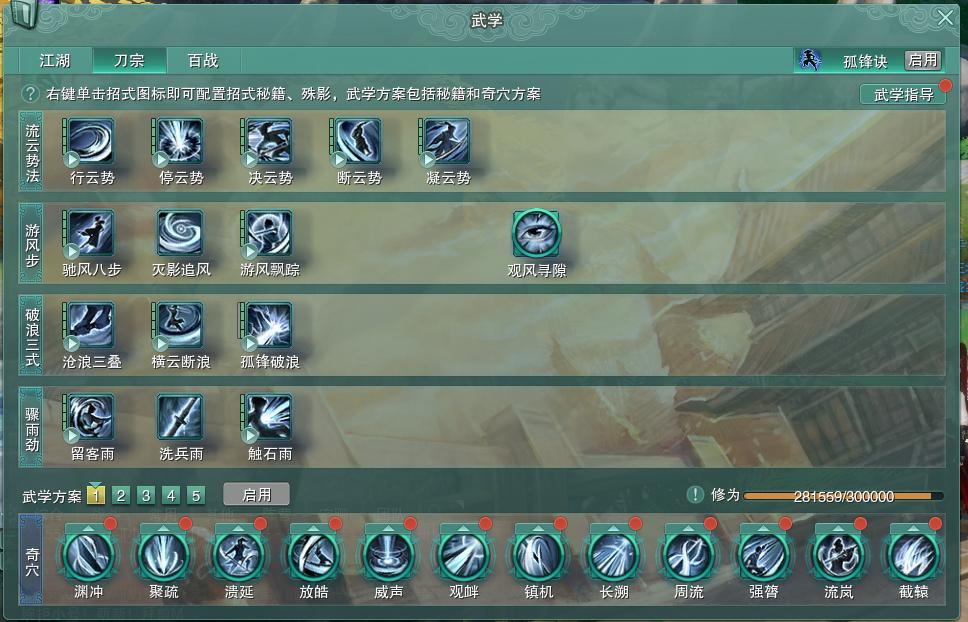Expand the 威声 acupoint slot options
Viewport: 968px width, 622px height.
388,529
